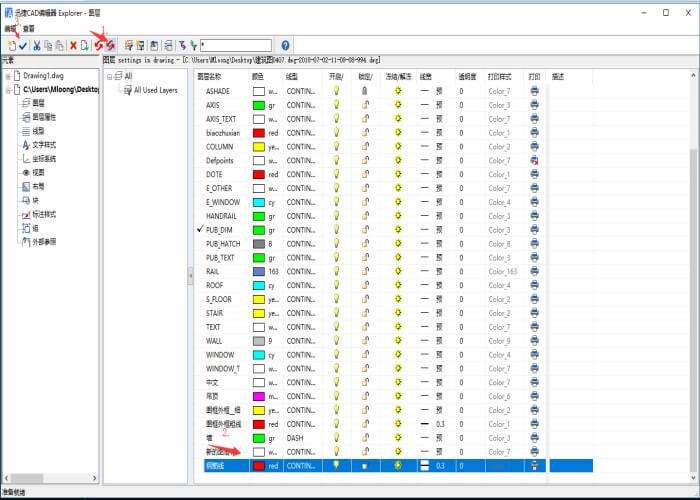Click the cyan color swatch of ROOF layer
This screenshot has height=500, width=700.
point(259,285)
